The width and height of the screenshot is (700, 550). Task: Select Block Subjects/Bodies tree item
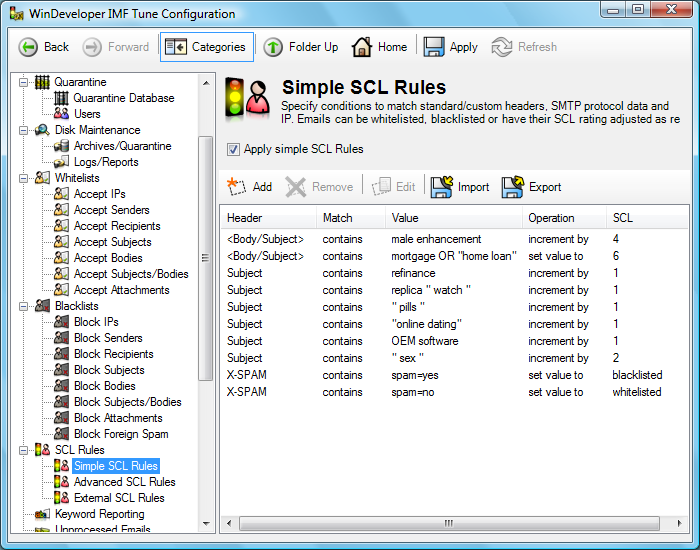pyautogui.click(x=128, y=402)
